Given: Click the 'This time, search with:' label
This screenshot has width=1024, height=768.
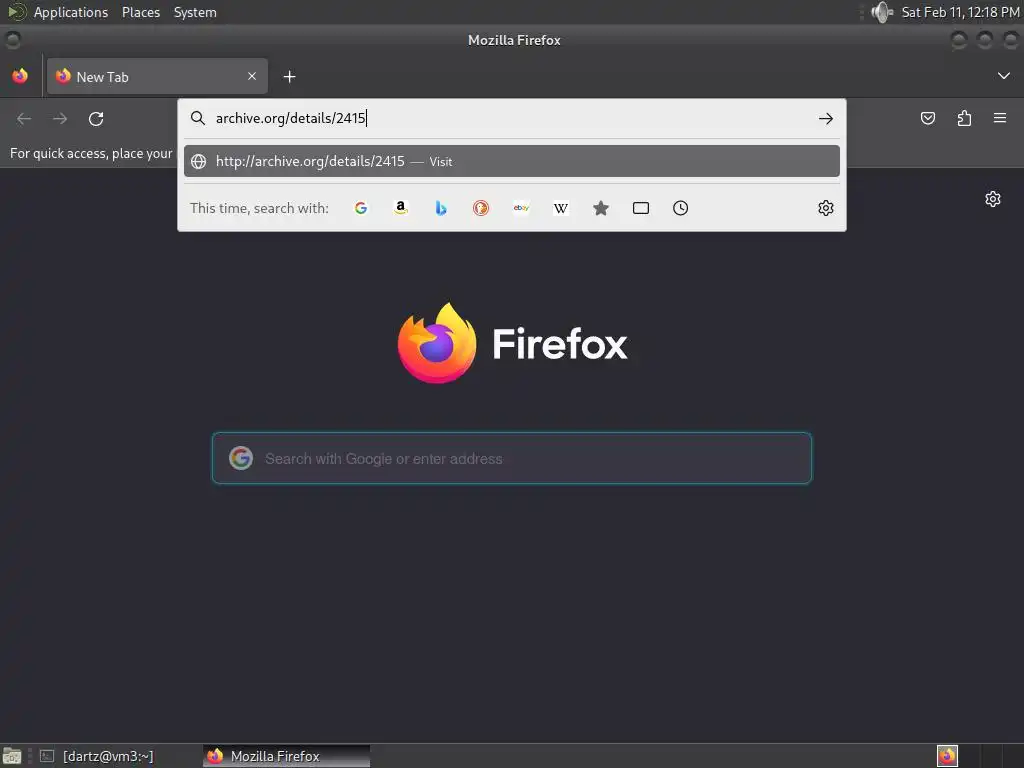Looking at the screenshot, I should (x=259, y=208).
